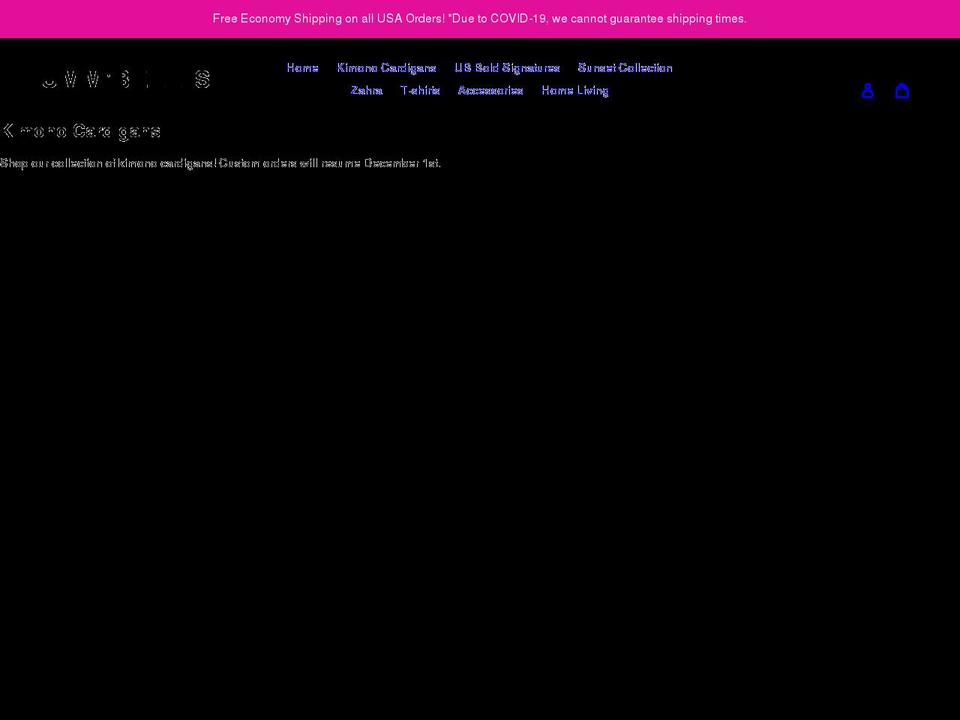
Task: Open the US Sold Signatures menu item
Action: [507, 68]
